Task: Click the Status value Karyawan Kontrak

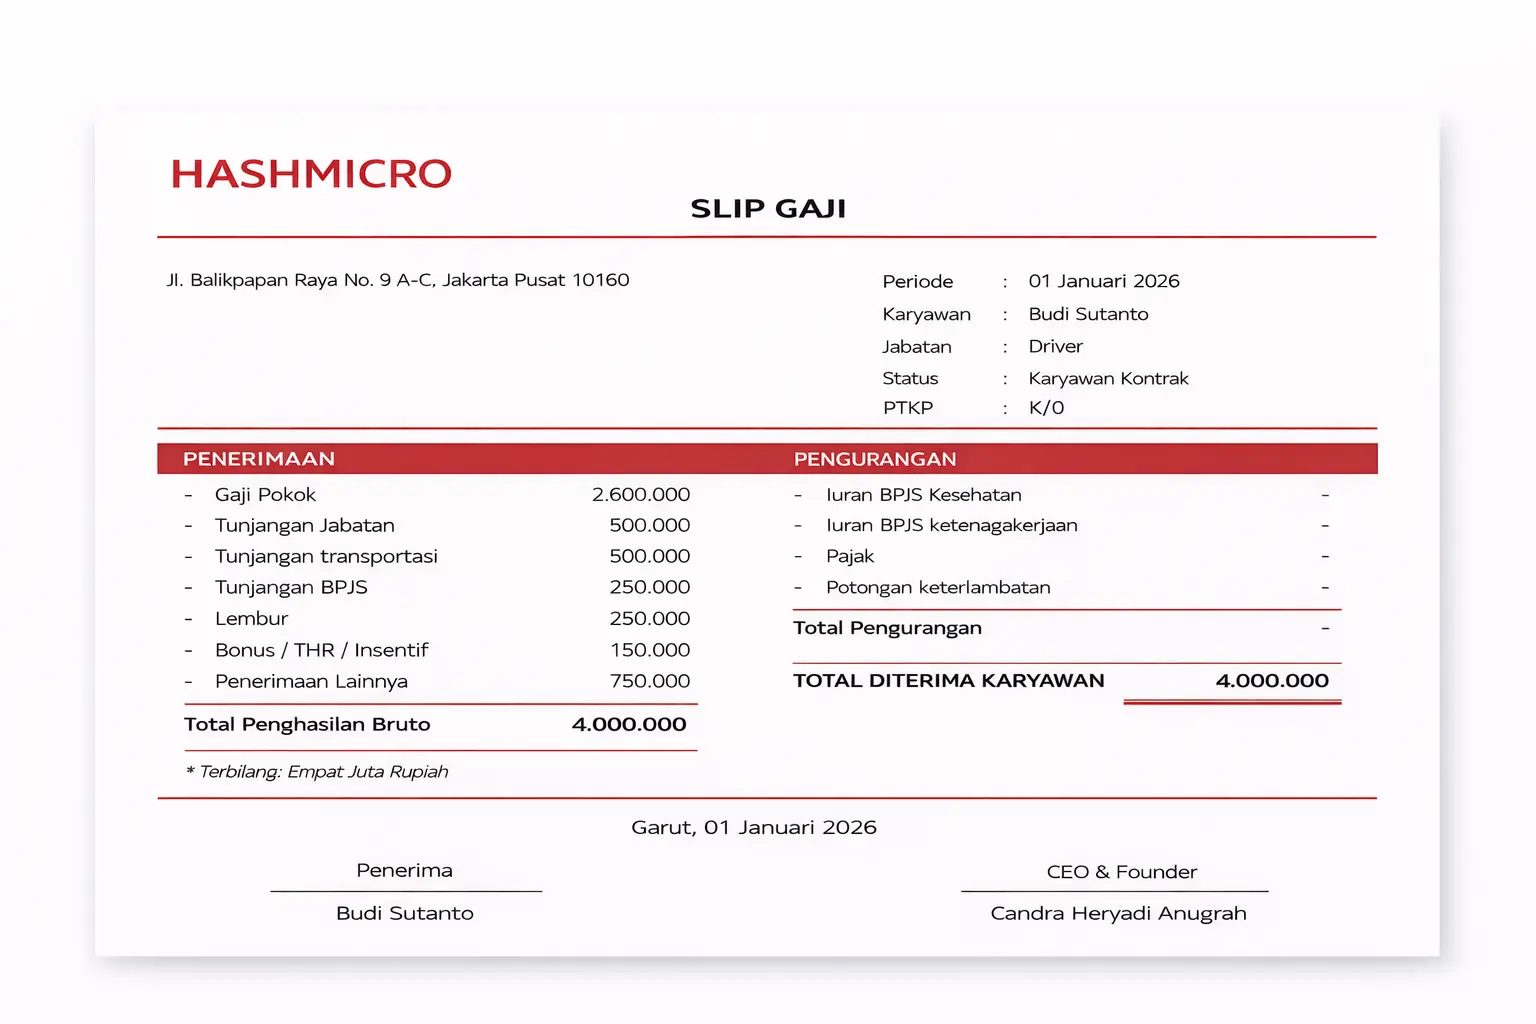Action: [x=1108, y=378]
